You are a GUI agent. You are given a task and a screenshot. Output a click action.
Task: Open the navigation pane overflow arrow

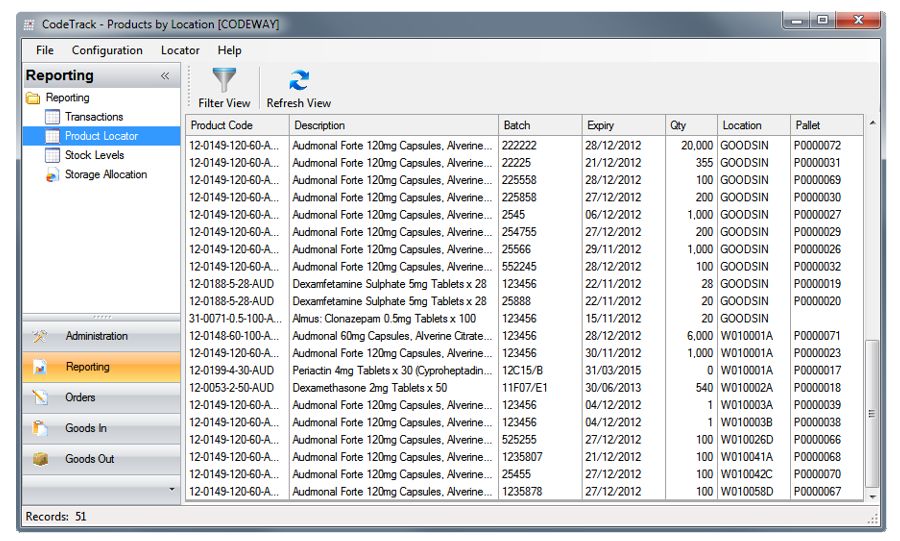click(171, 489)
